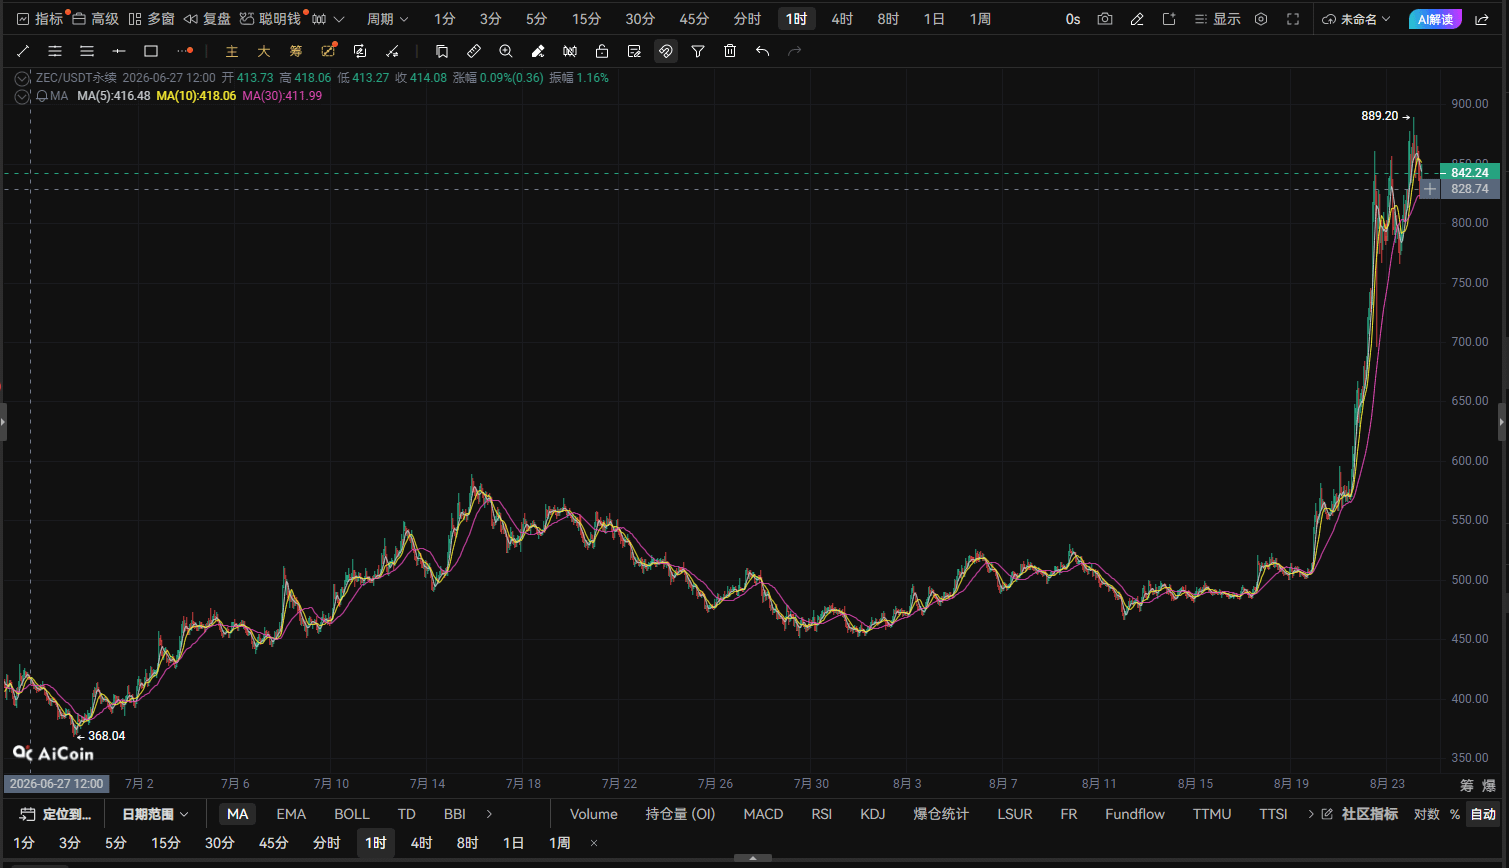Viewport: 1509px width, 868px height.
Task: Open the 聪明钱 smart money feature
Action: point(270,19)
